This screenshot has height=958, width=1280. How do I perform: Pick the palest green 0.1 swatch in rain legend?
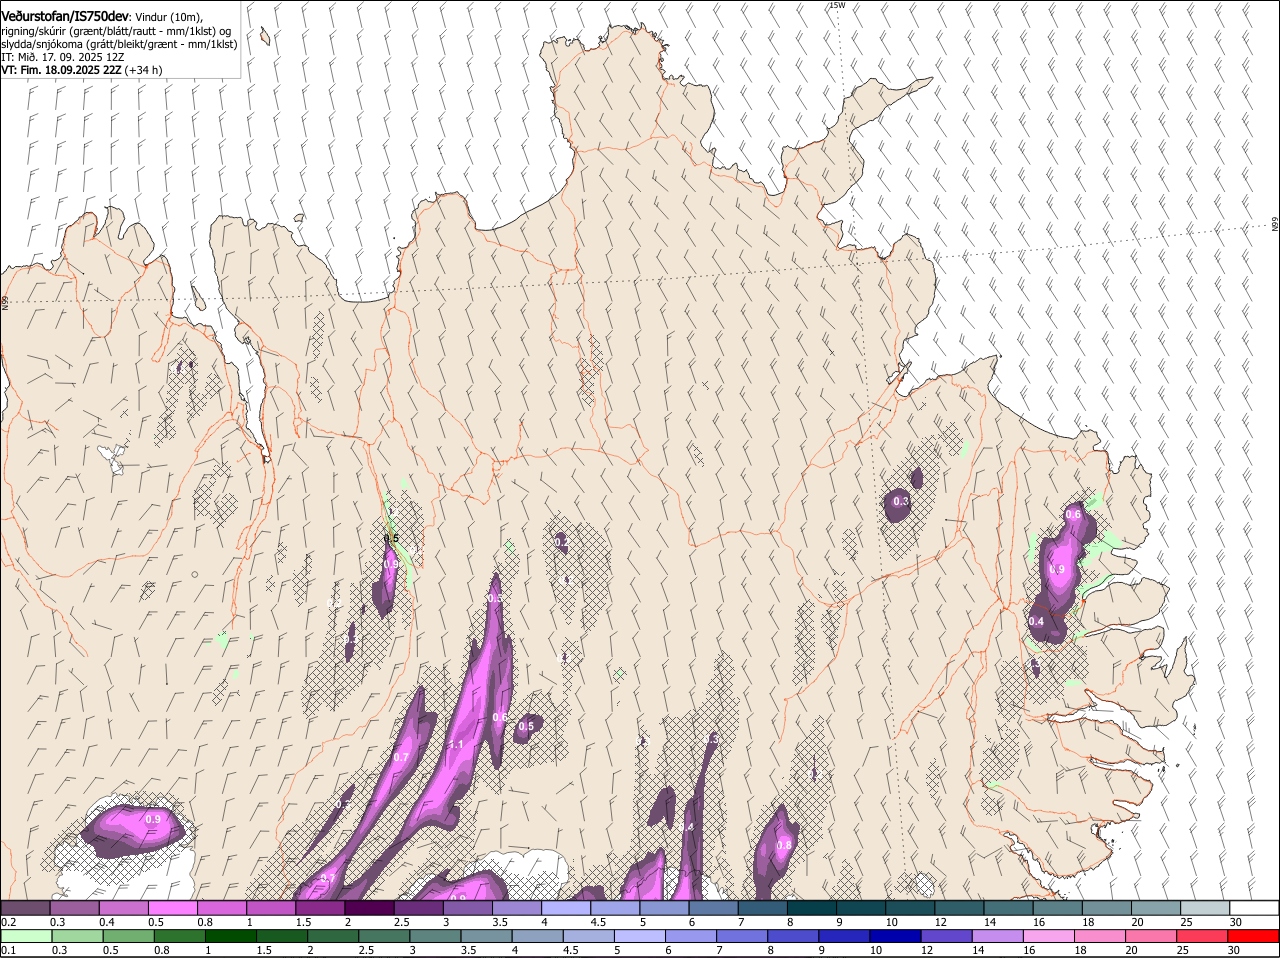[26, 936]
